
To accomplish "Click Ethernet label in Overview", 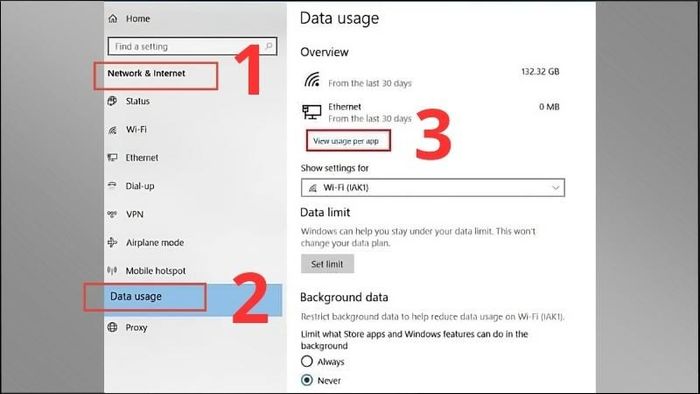I will pos(345,107).
